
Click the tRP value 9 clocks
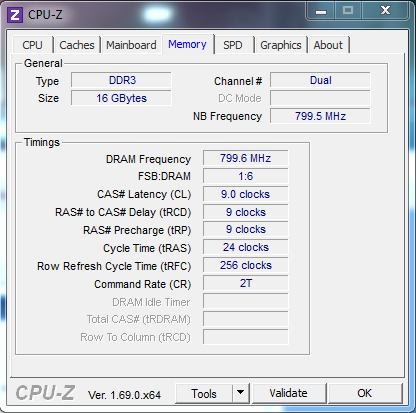pos(246,229)
